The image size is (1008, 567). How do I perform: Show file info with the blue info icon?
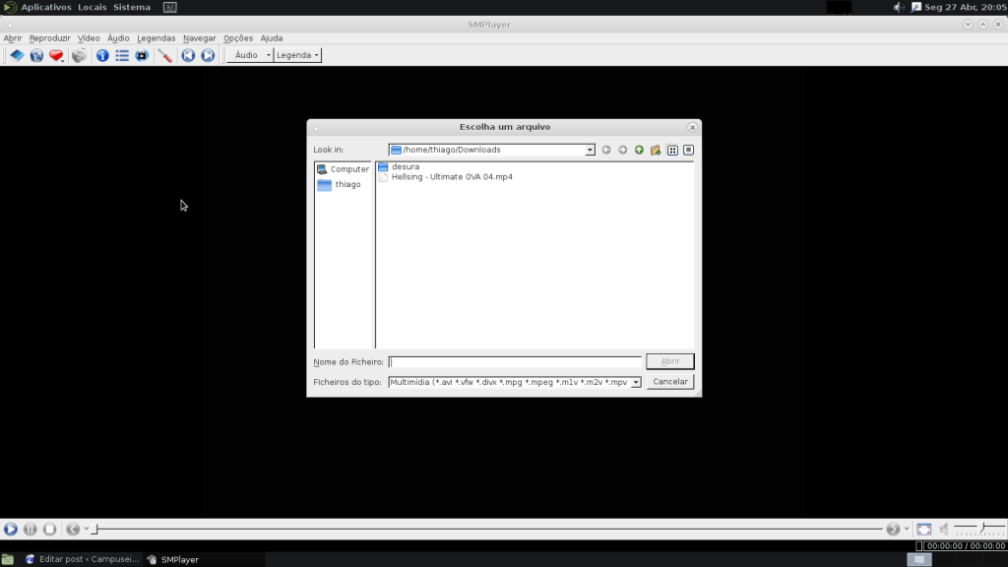pos(102,56)
